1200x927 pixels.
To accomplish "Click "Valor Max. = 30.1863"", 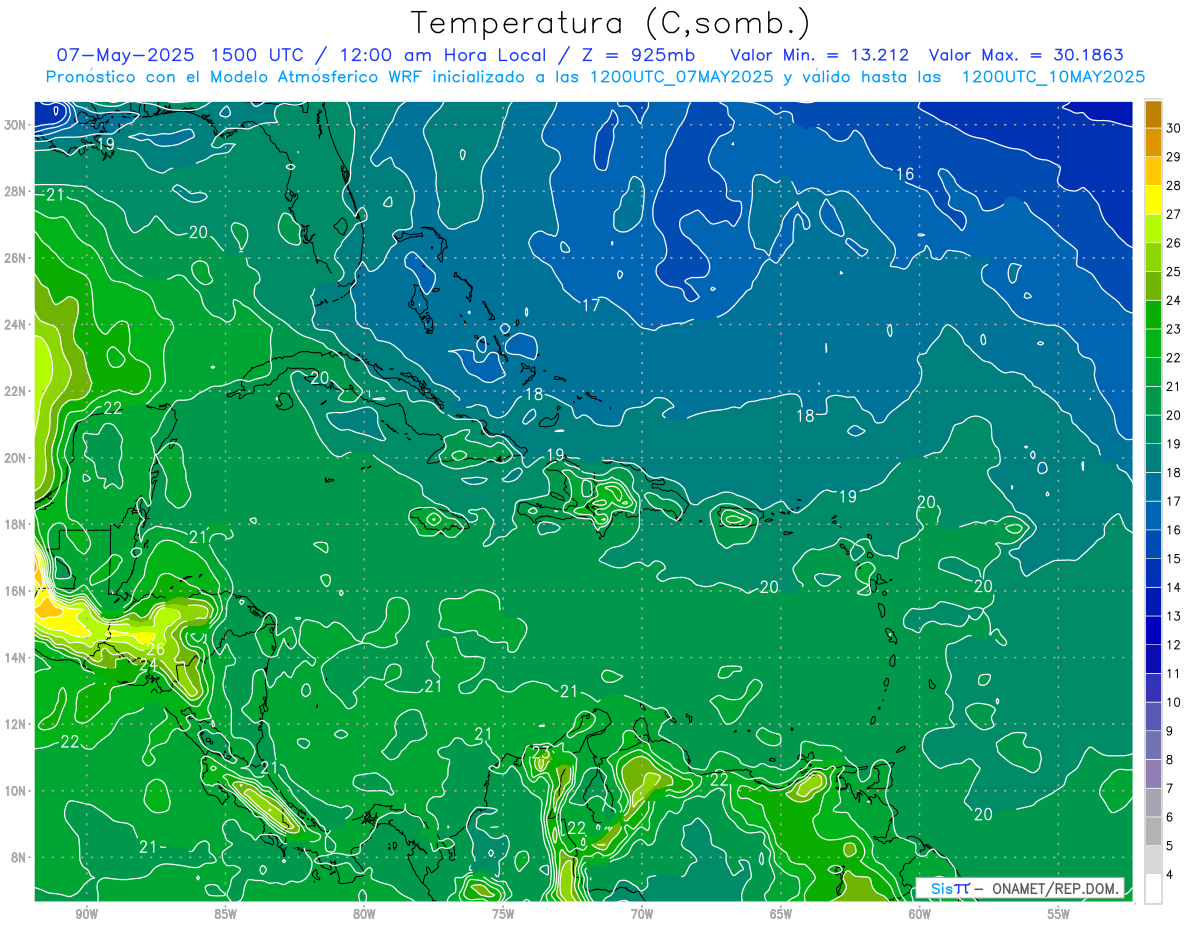I will pos(1026,55).
